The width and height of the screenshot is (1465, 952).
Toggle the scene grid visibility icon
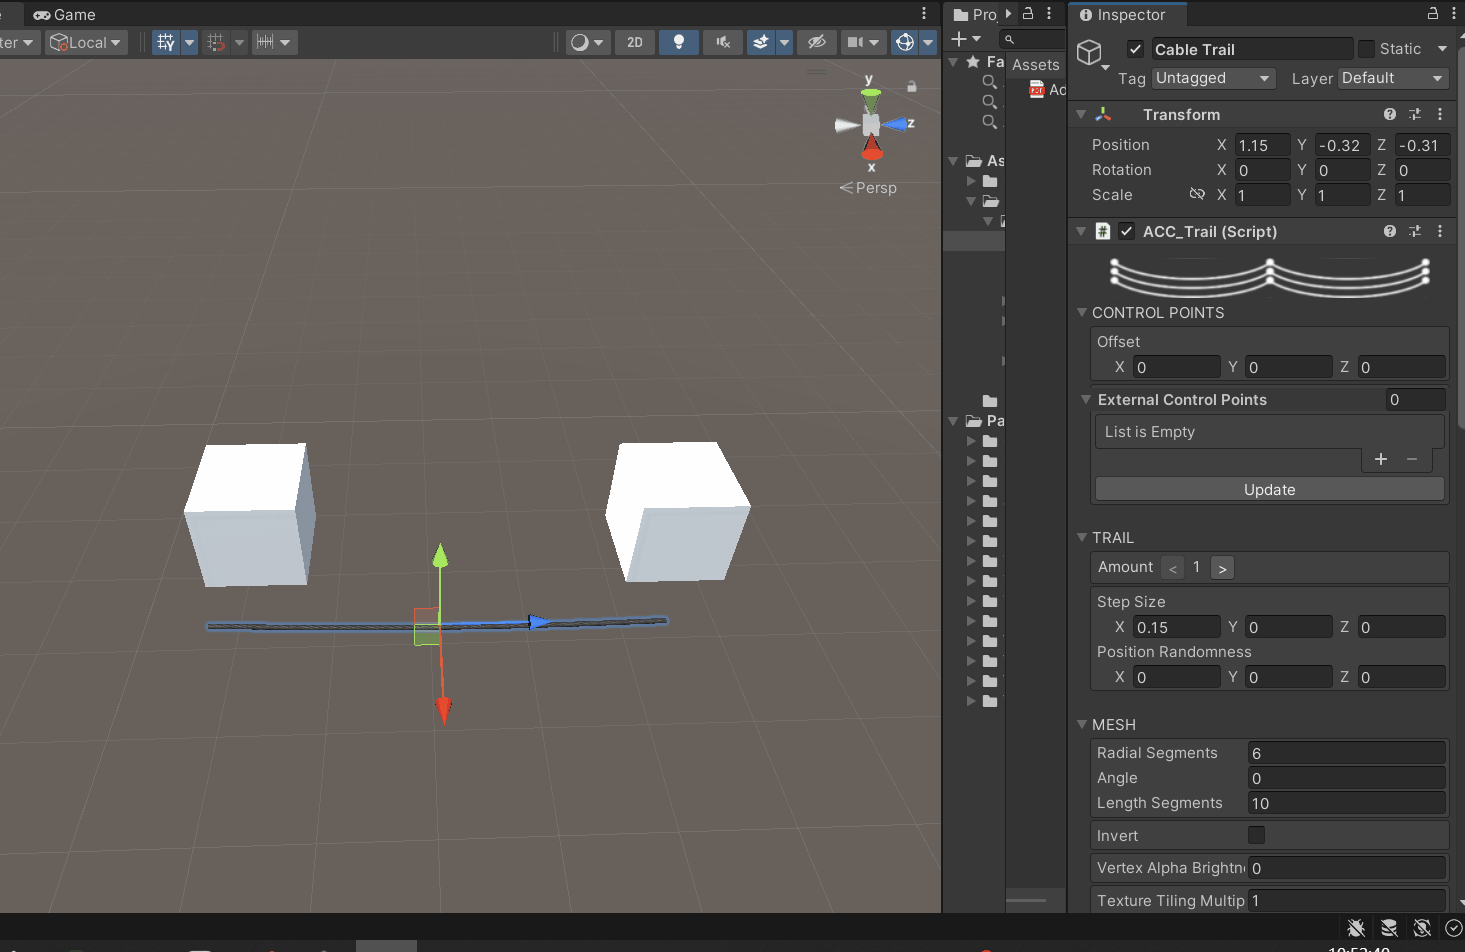point(166,42)
